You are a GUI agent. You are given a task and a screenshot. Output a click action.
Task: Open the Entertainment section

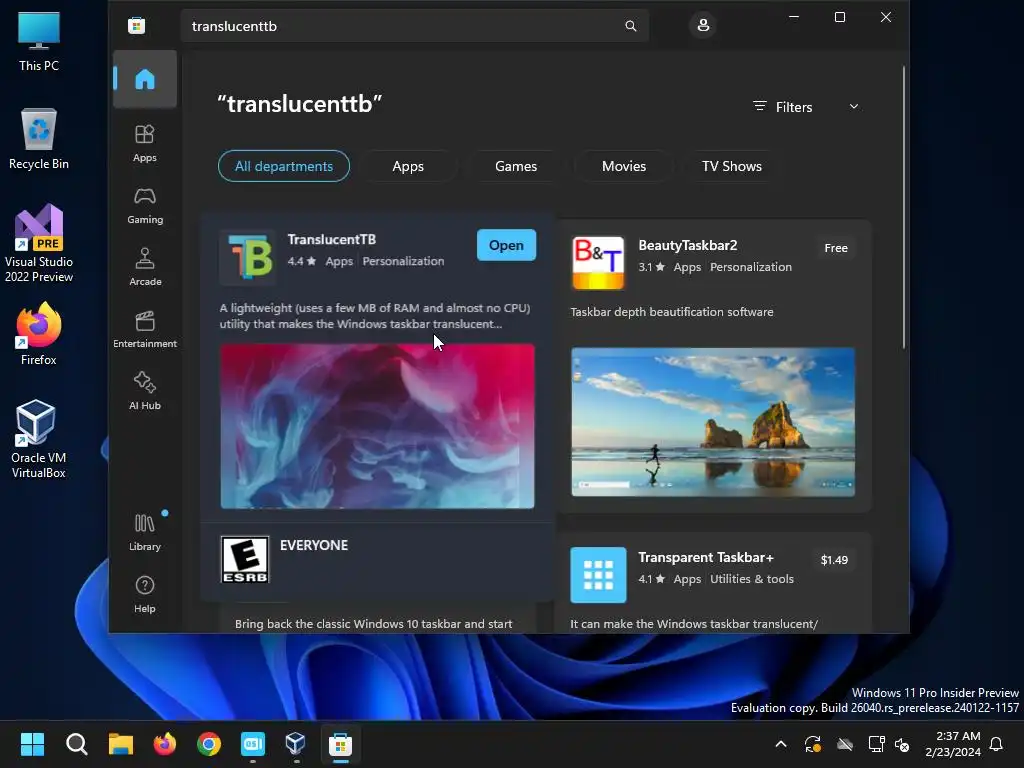[x=145, y=329]
